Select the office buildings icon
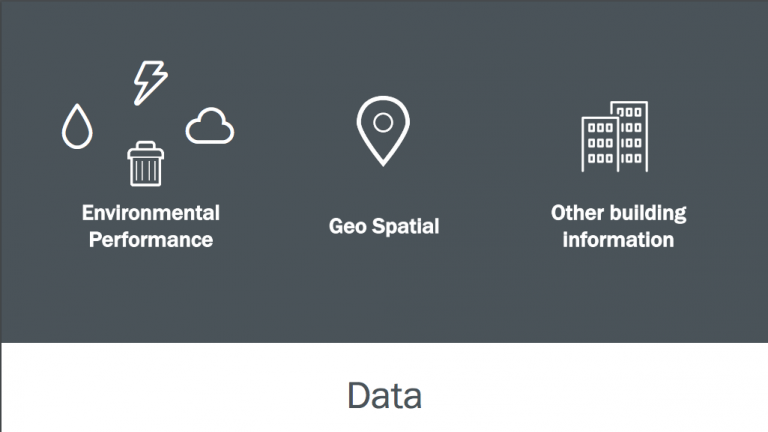Screen dimensions: 768x432 [615, 137]
